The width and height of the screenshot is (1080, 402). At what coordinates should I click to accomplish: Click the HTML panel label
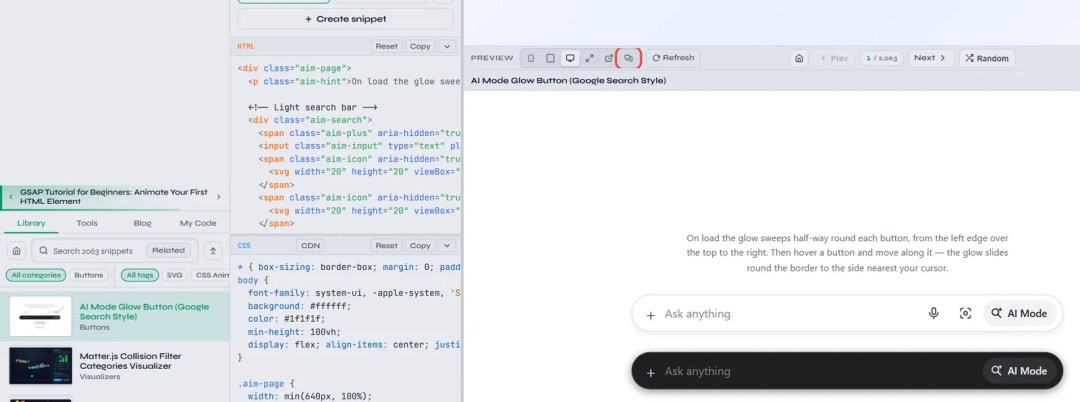tap(246, 47)
